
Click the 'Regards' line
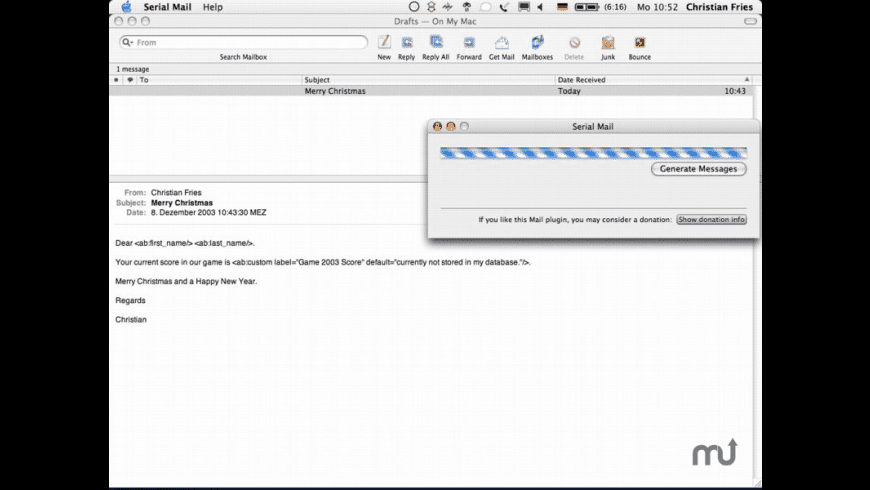(130, 300)
